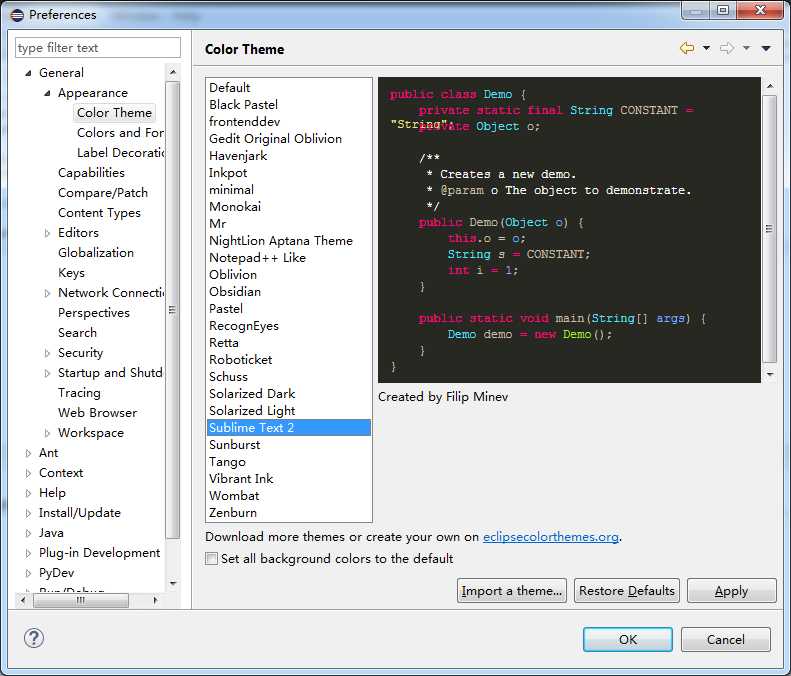This screenshot has width=791, height=676.
Task: Click the type filter text field
Action: pyautogui.click(x=98, y=47)
